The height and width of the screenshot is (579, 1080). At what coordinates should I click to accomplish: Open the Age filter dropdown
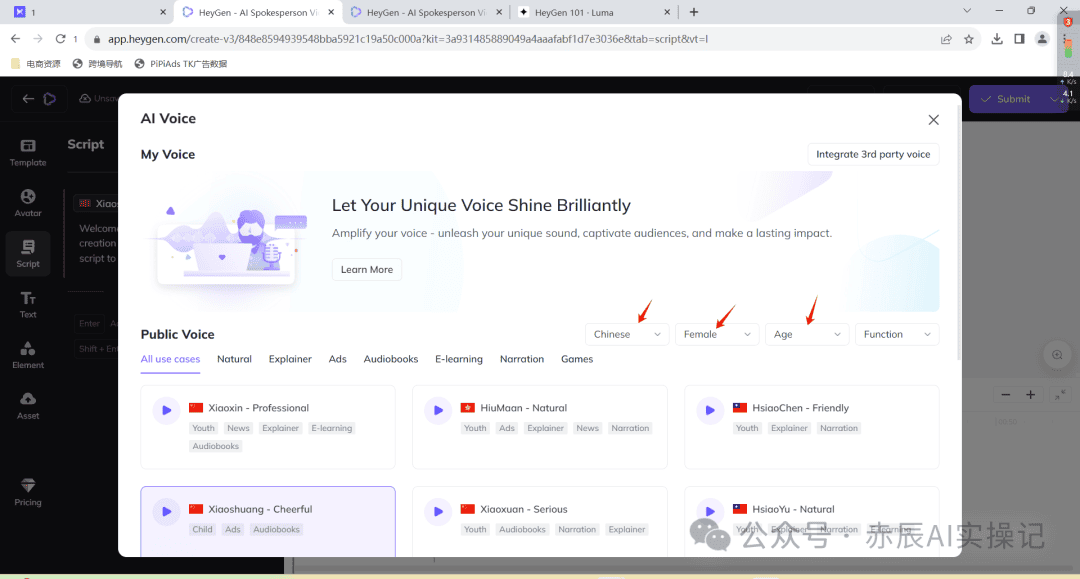tap(807, 335)
